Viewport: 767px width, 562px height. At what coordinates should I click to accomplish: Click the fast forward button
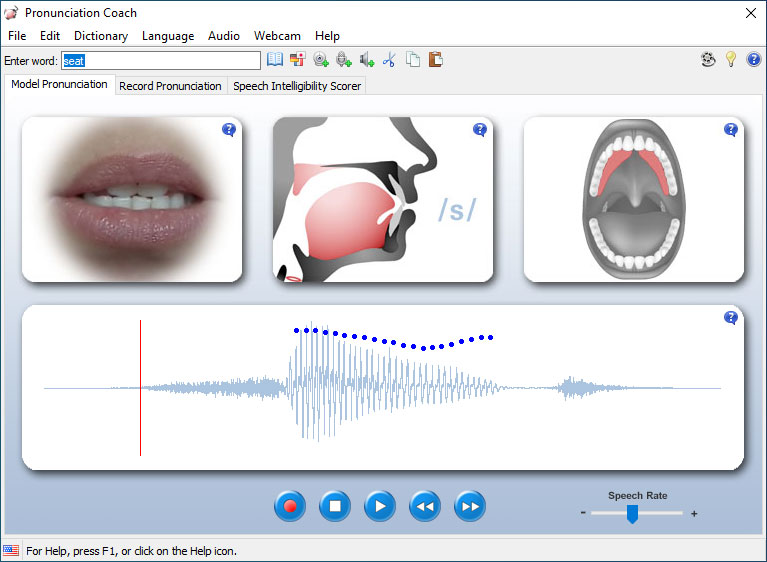pyautogui.click(x=470, y=507)
